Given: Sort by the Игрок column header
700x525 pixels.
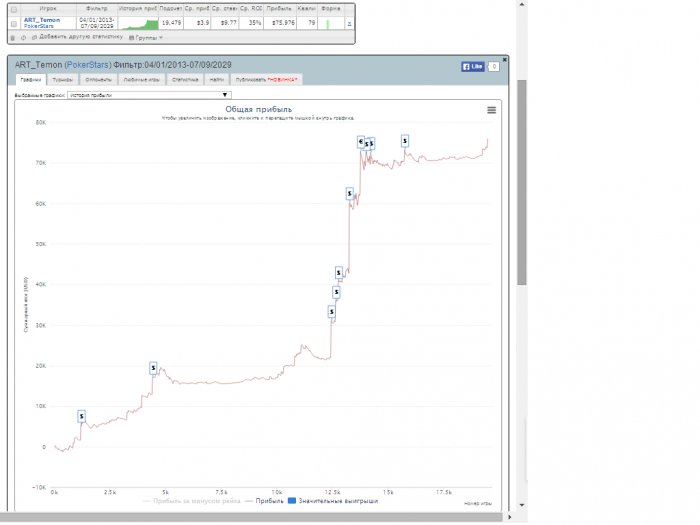Looking at the screenshot, I should pyautogui.click(x=48, y=9).
